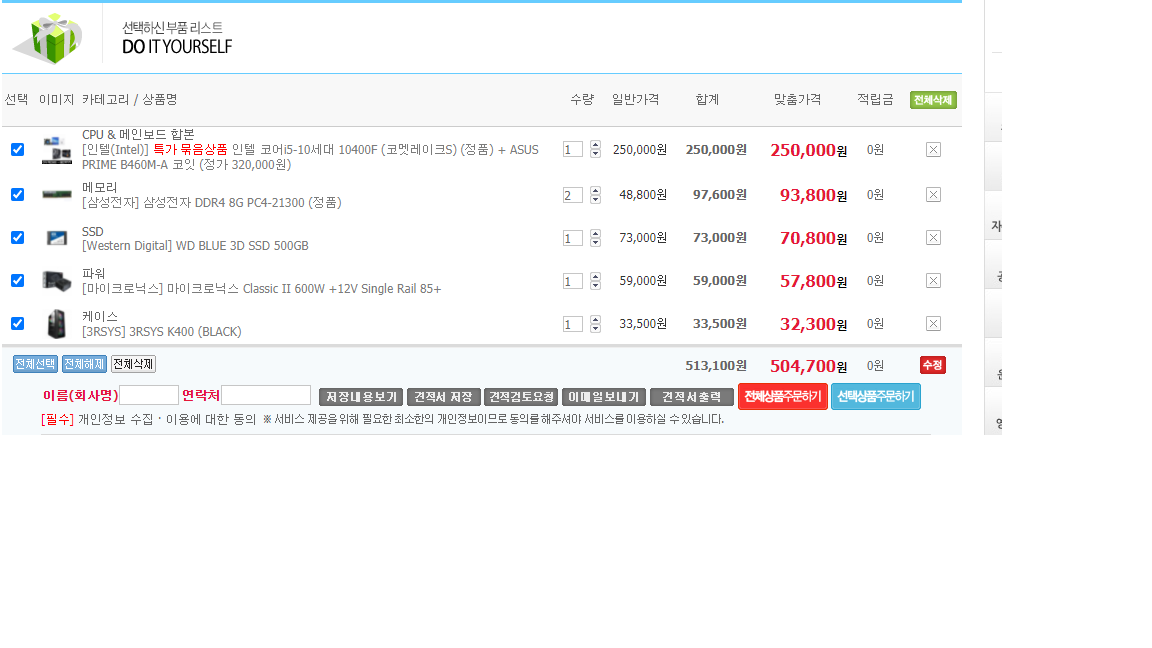
Task: Click the 32,300원 맞춤가격 of case
Action: point(813,324)
